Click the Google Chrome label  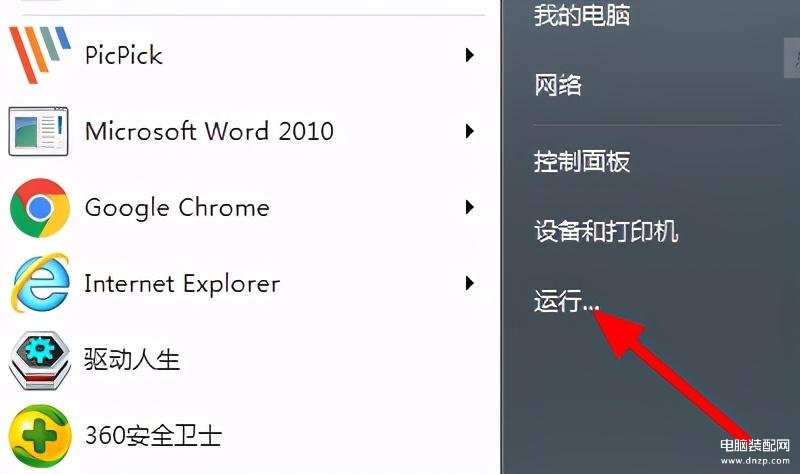177,208
